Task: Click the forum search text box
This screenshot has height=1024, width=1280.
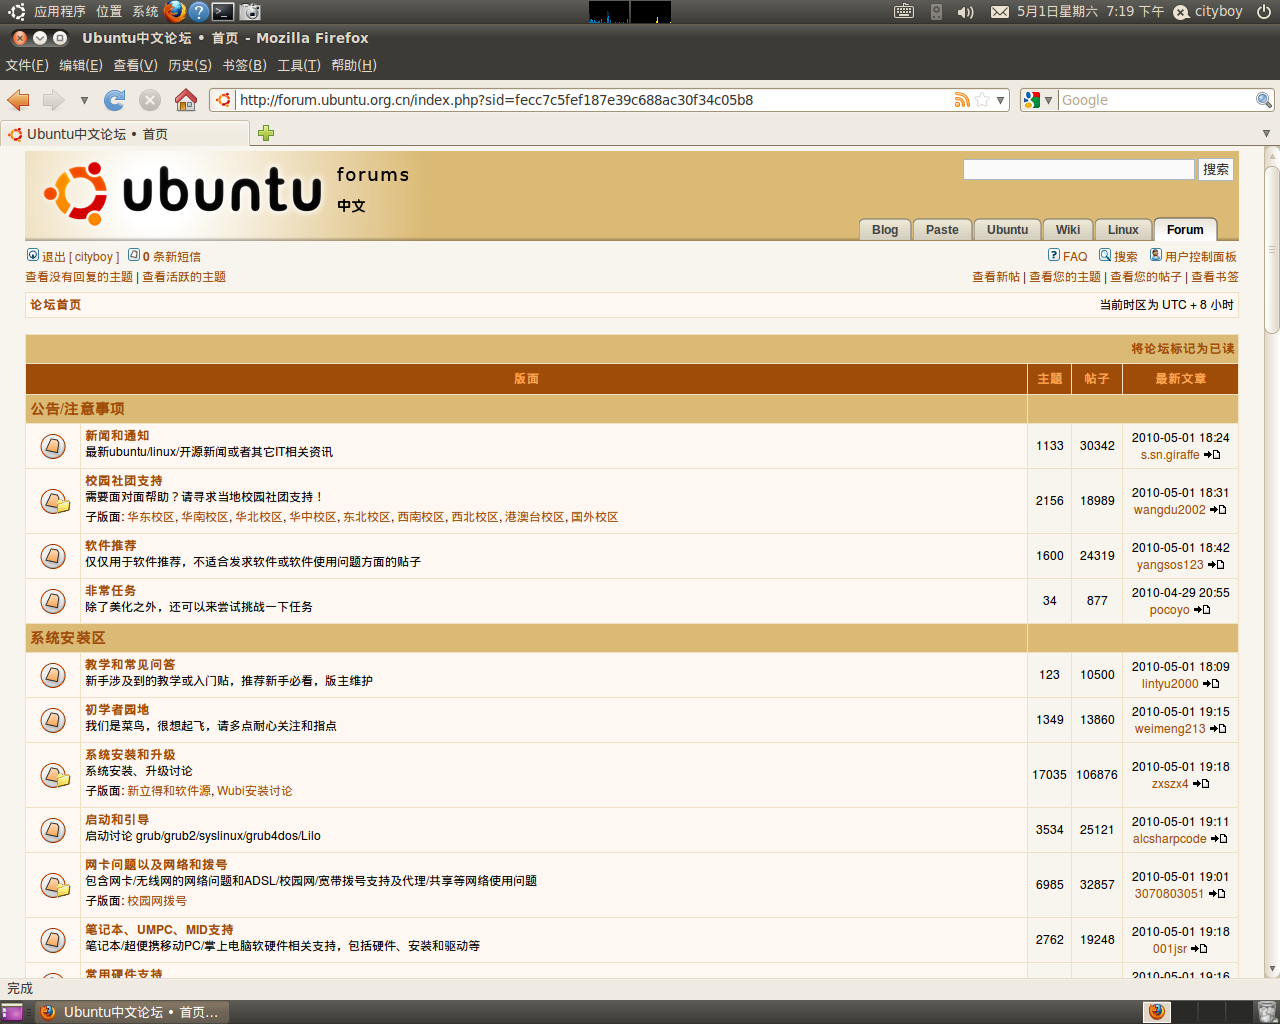Action: (1078, 170)
